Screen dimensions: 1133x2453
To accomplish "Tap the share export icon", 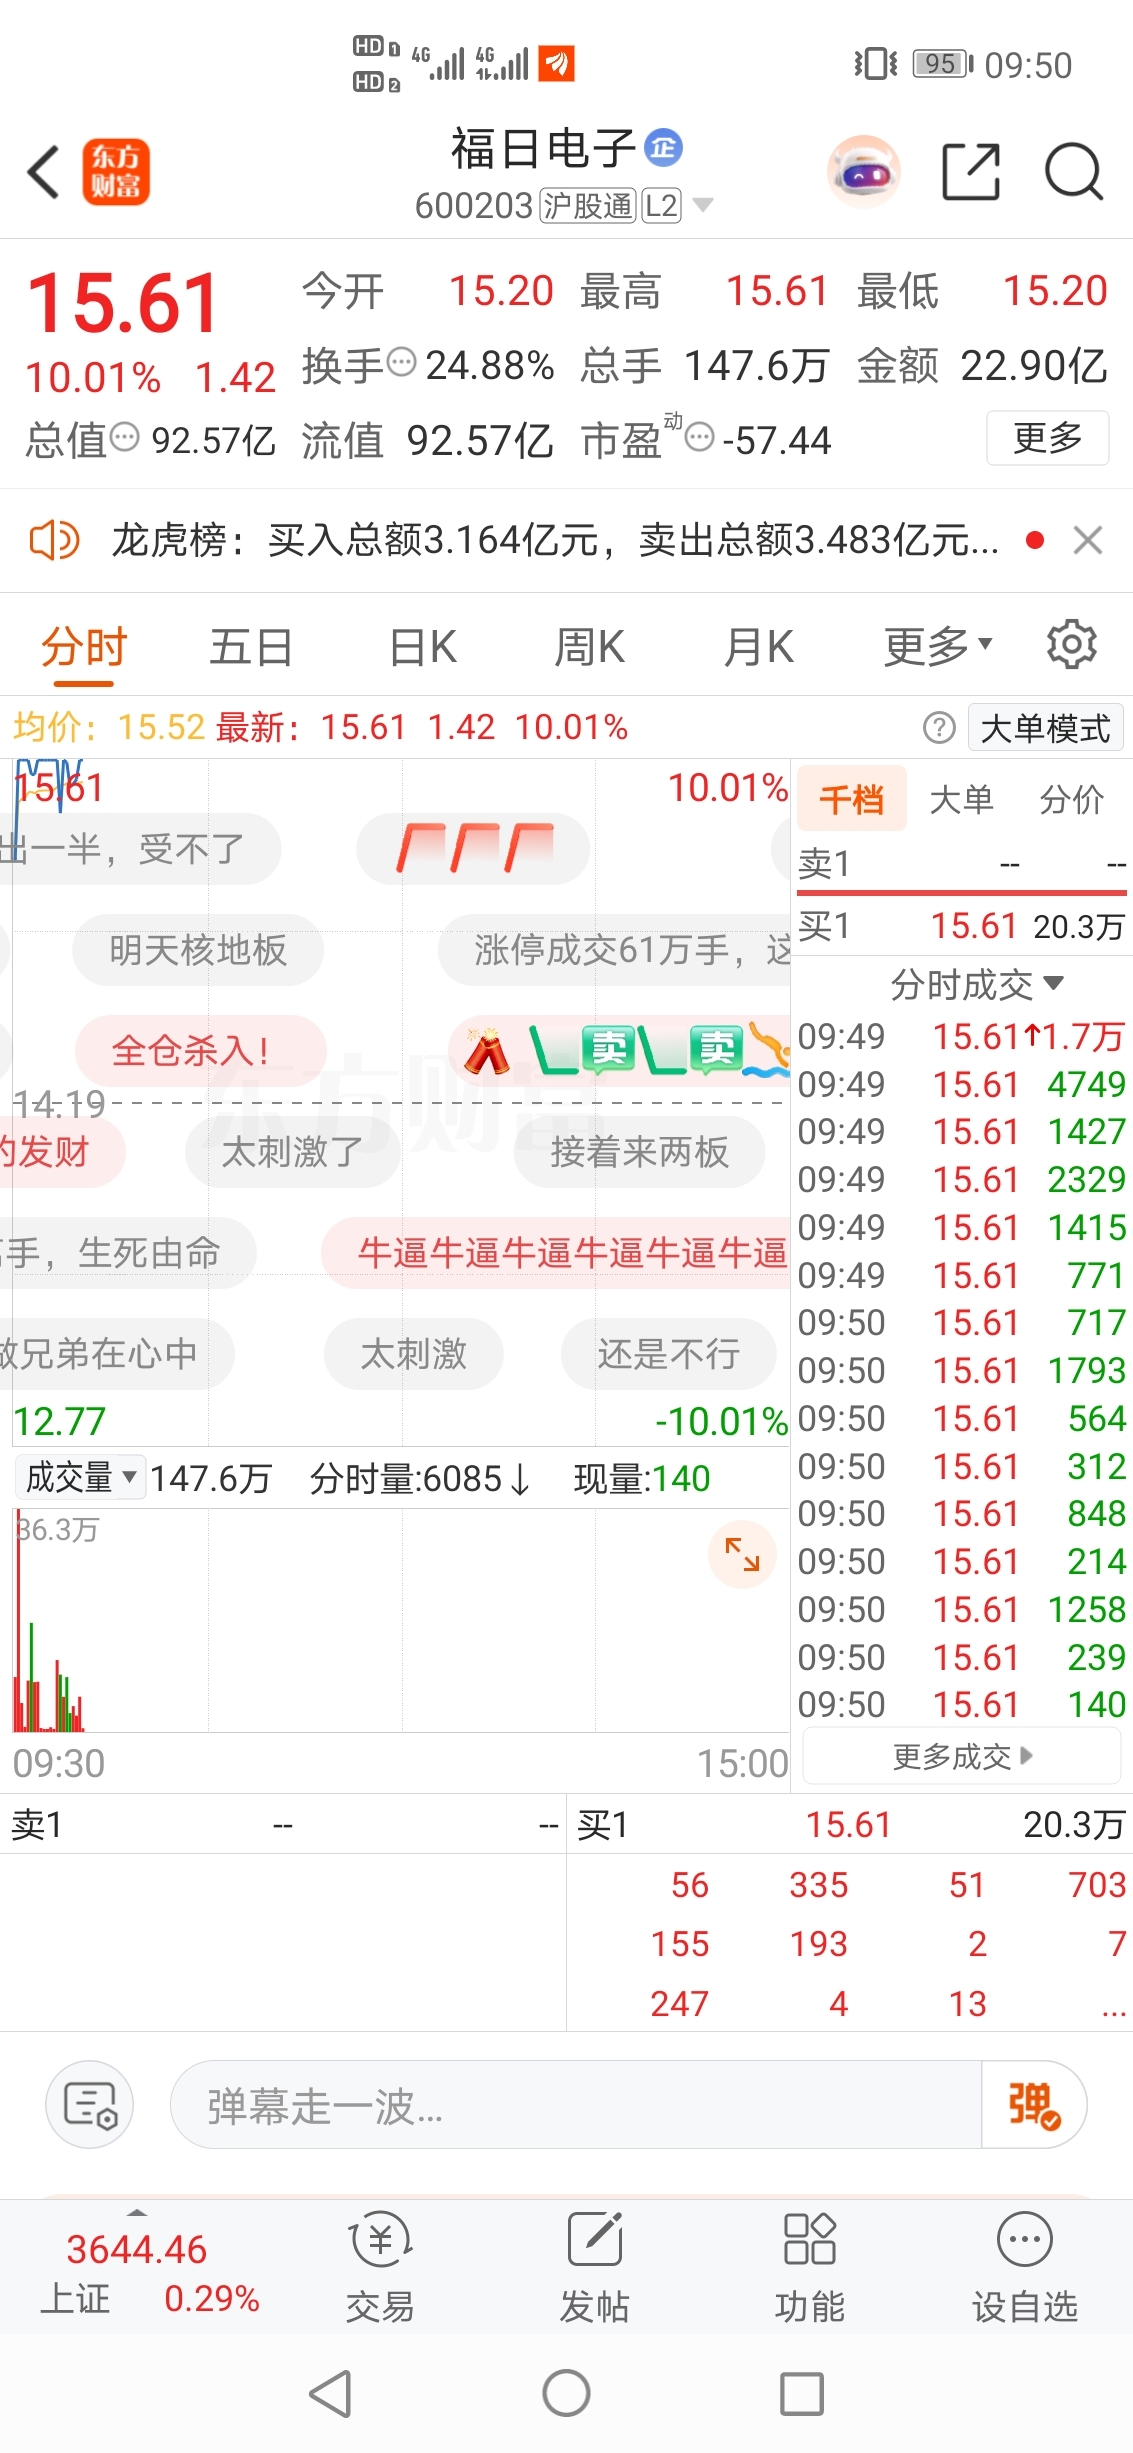I will 971,172.
